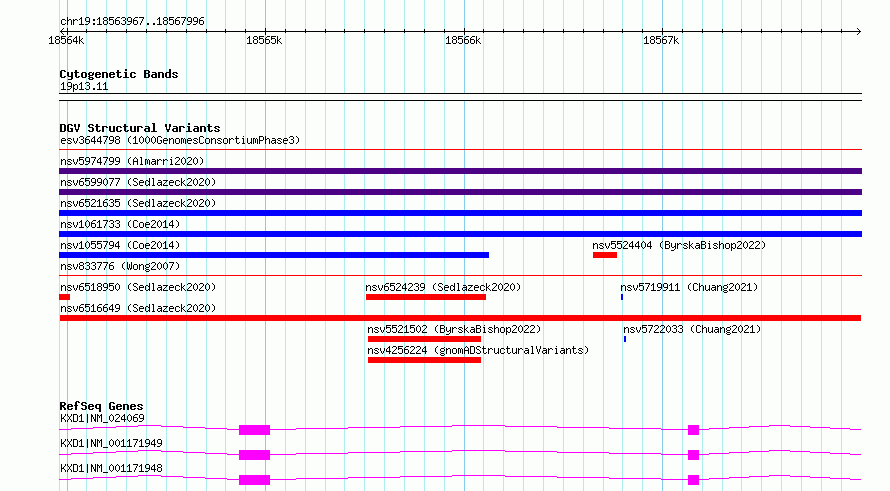The width and height of the screenshot is (890, 491).
Task: Click the nsv5521502 ByrskaBishop2022 red bar
Action: point(425,339)
